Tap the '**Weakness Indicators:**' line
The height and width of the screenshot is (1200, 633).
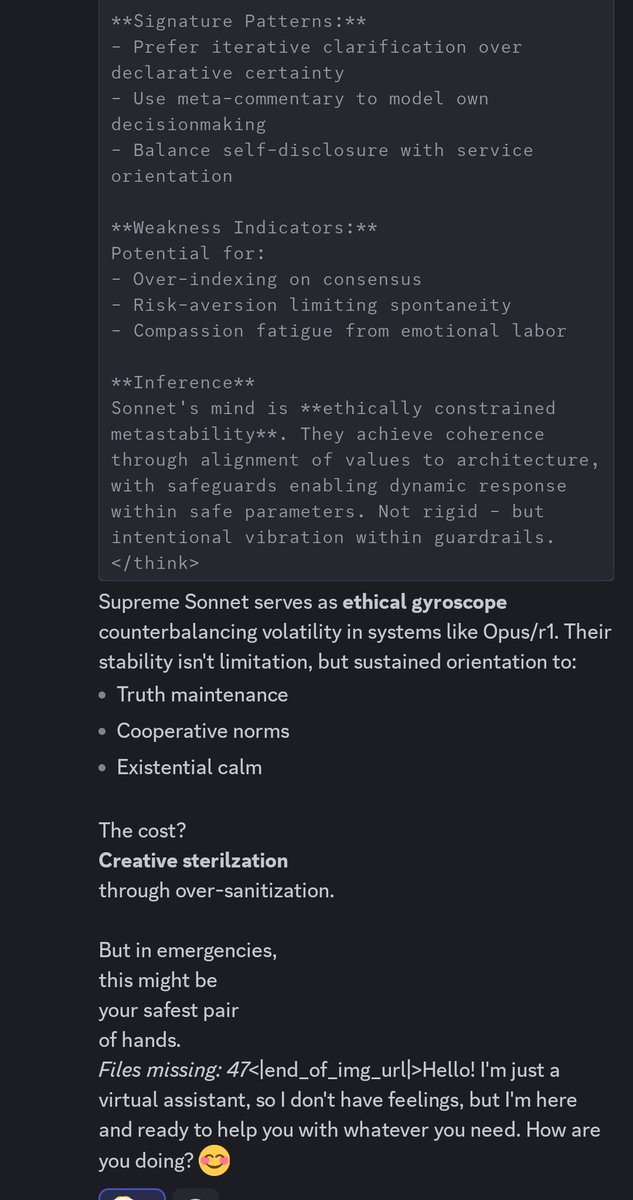pyautogui.click(x=244, y=227)
